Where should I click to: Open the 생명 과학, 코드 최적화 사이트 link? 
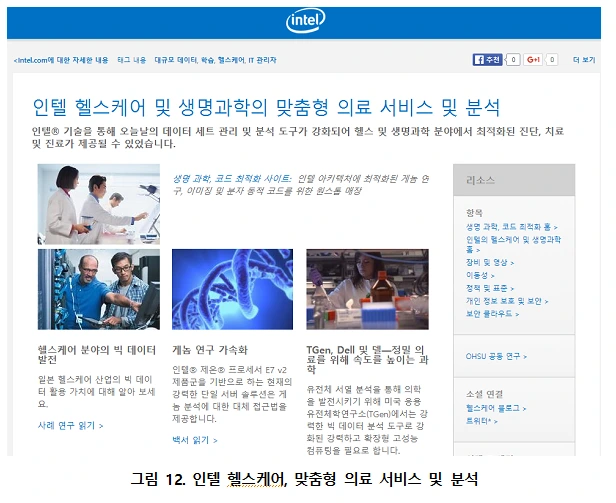tap(232, 179)
